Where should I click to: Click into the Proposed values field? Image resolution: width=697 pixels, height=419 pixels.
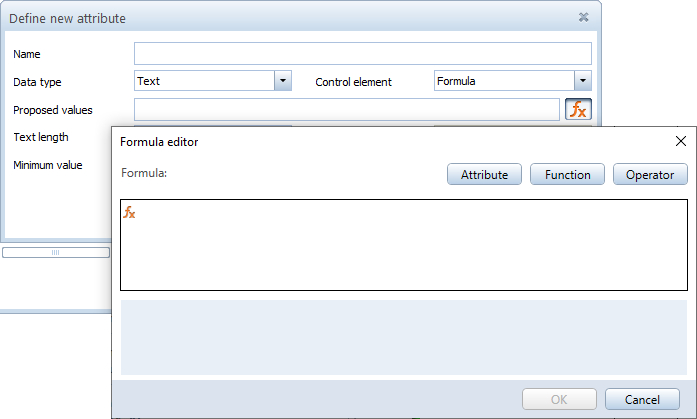click(346, 109)
